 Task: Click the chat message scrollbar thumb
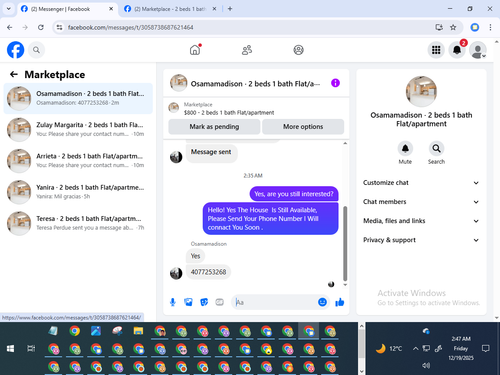[345, 243]
